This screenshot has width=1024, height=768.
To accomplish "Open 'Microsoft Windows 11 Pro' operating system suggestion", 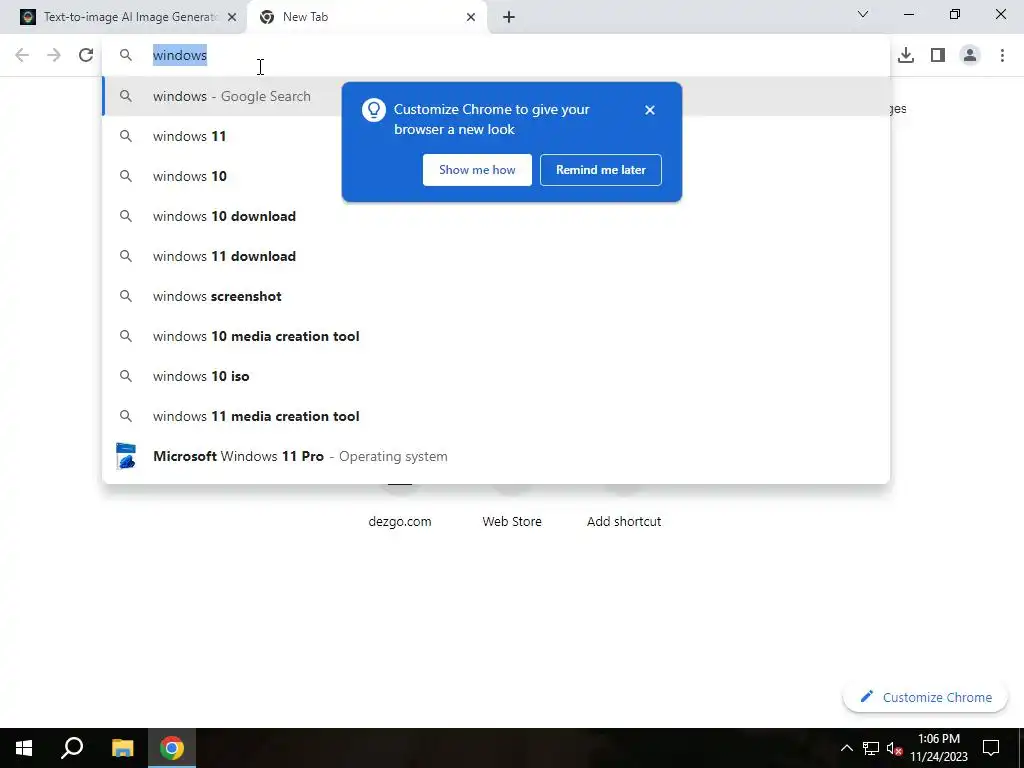I will click(x=496, y=456).
